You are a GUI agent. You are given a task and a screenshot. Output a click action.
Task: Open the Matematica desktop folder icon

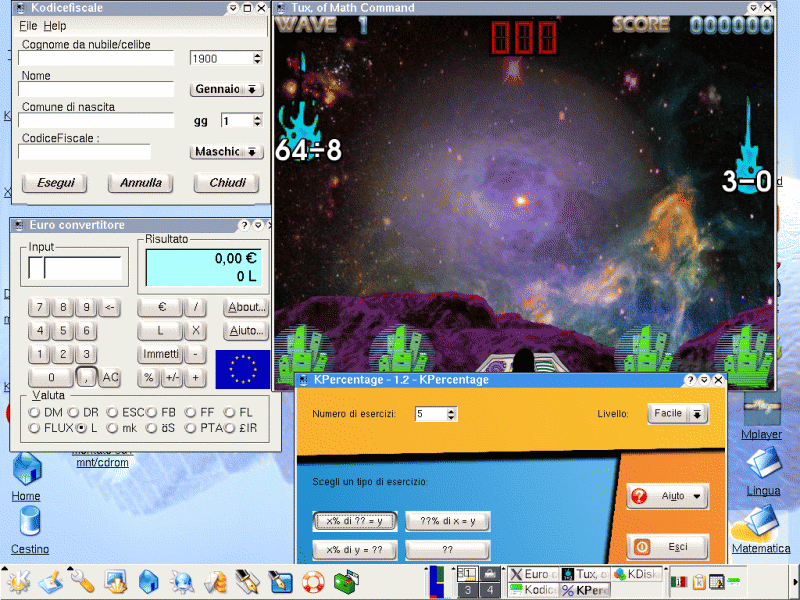click(x=761, y=530)
